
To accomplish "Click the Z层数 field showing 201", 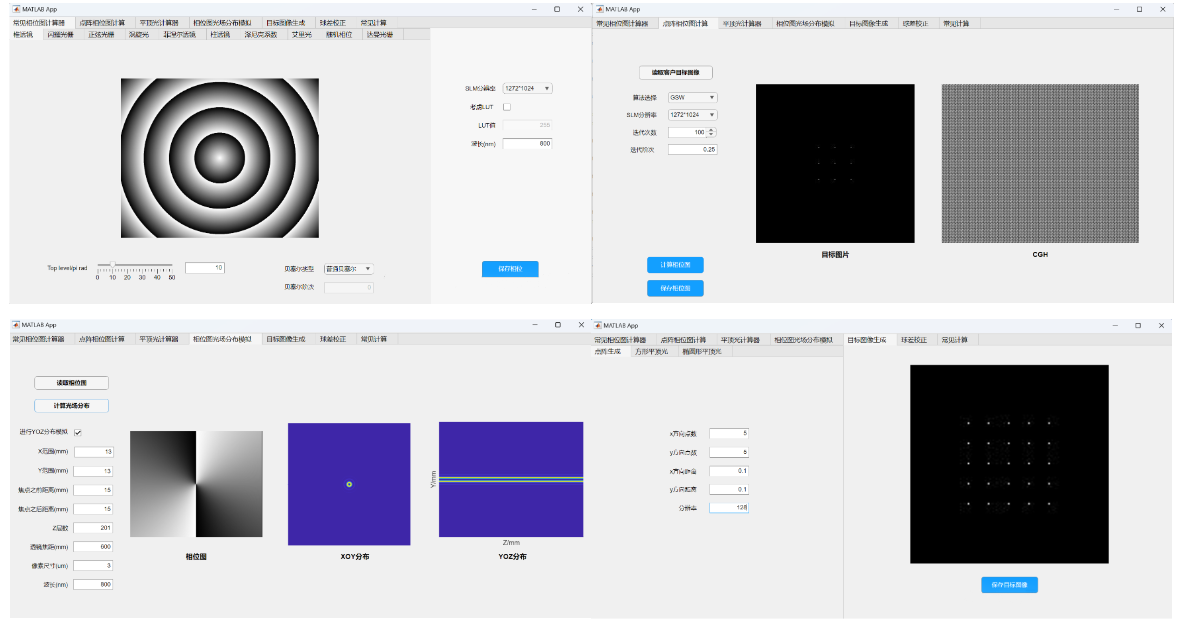I will [94, 528].
